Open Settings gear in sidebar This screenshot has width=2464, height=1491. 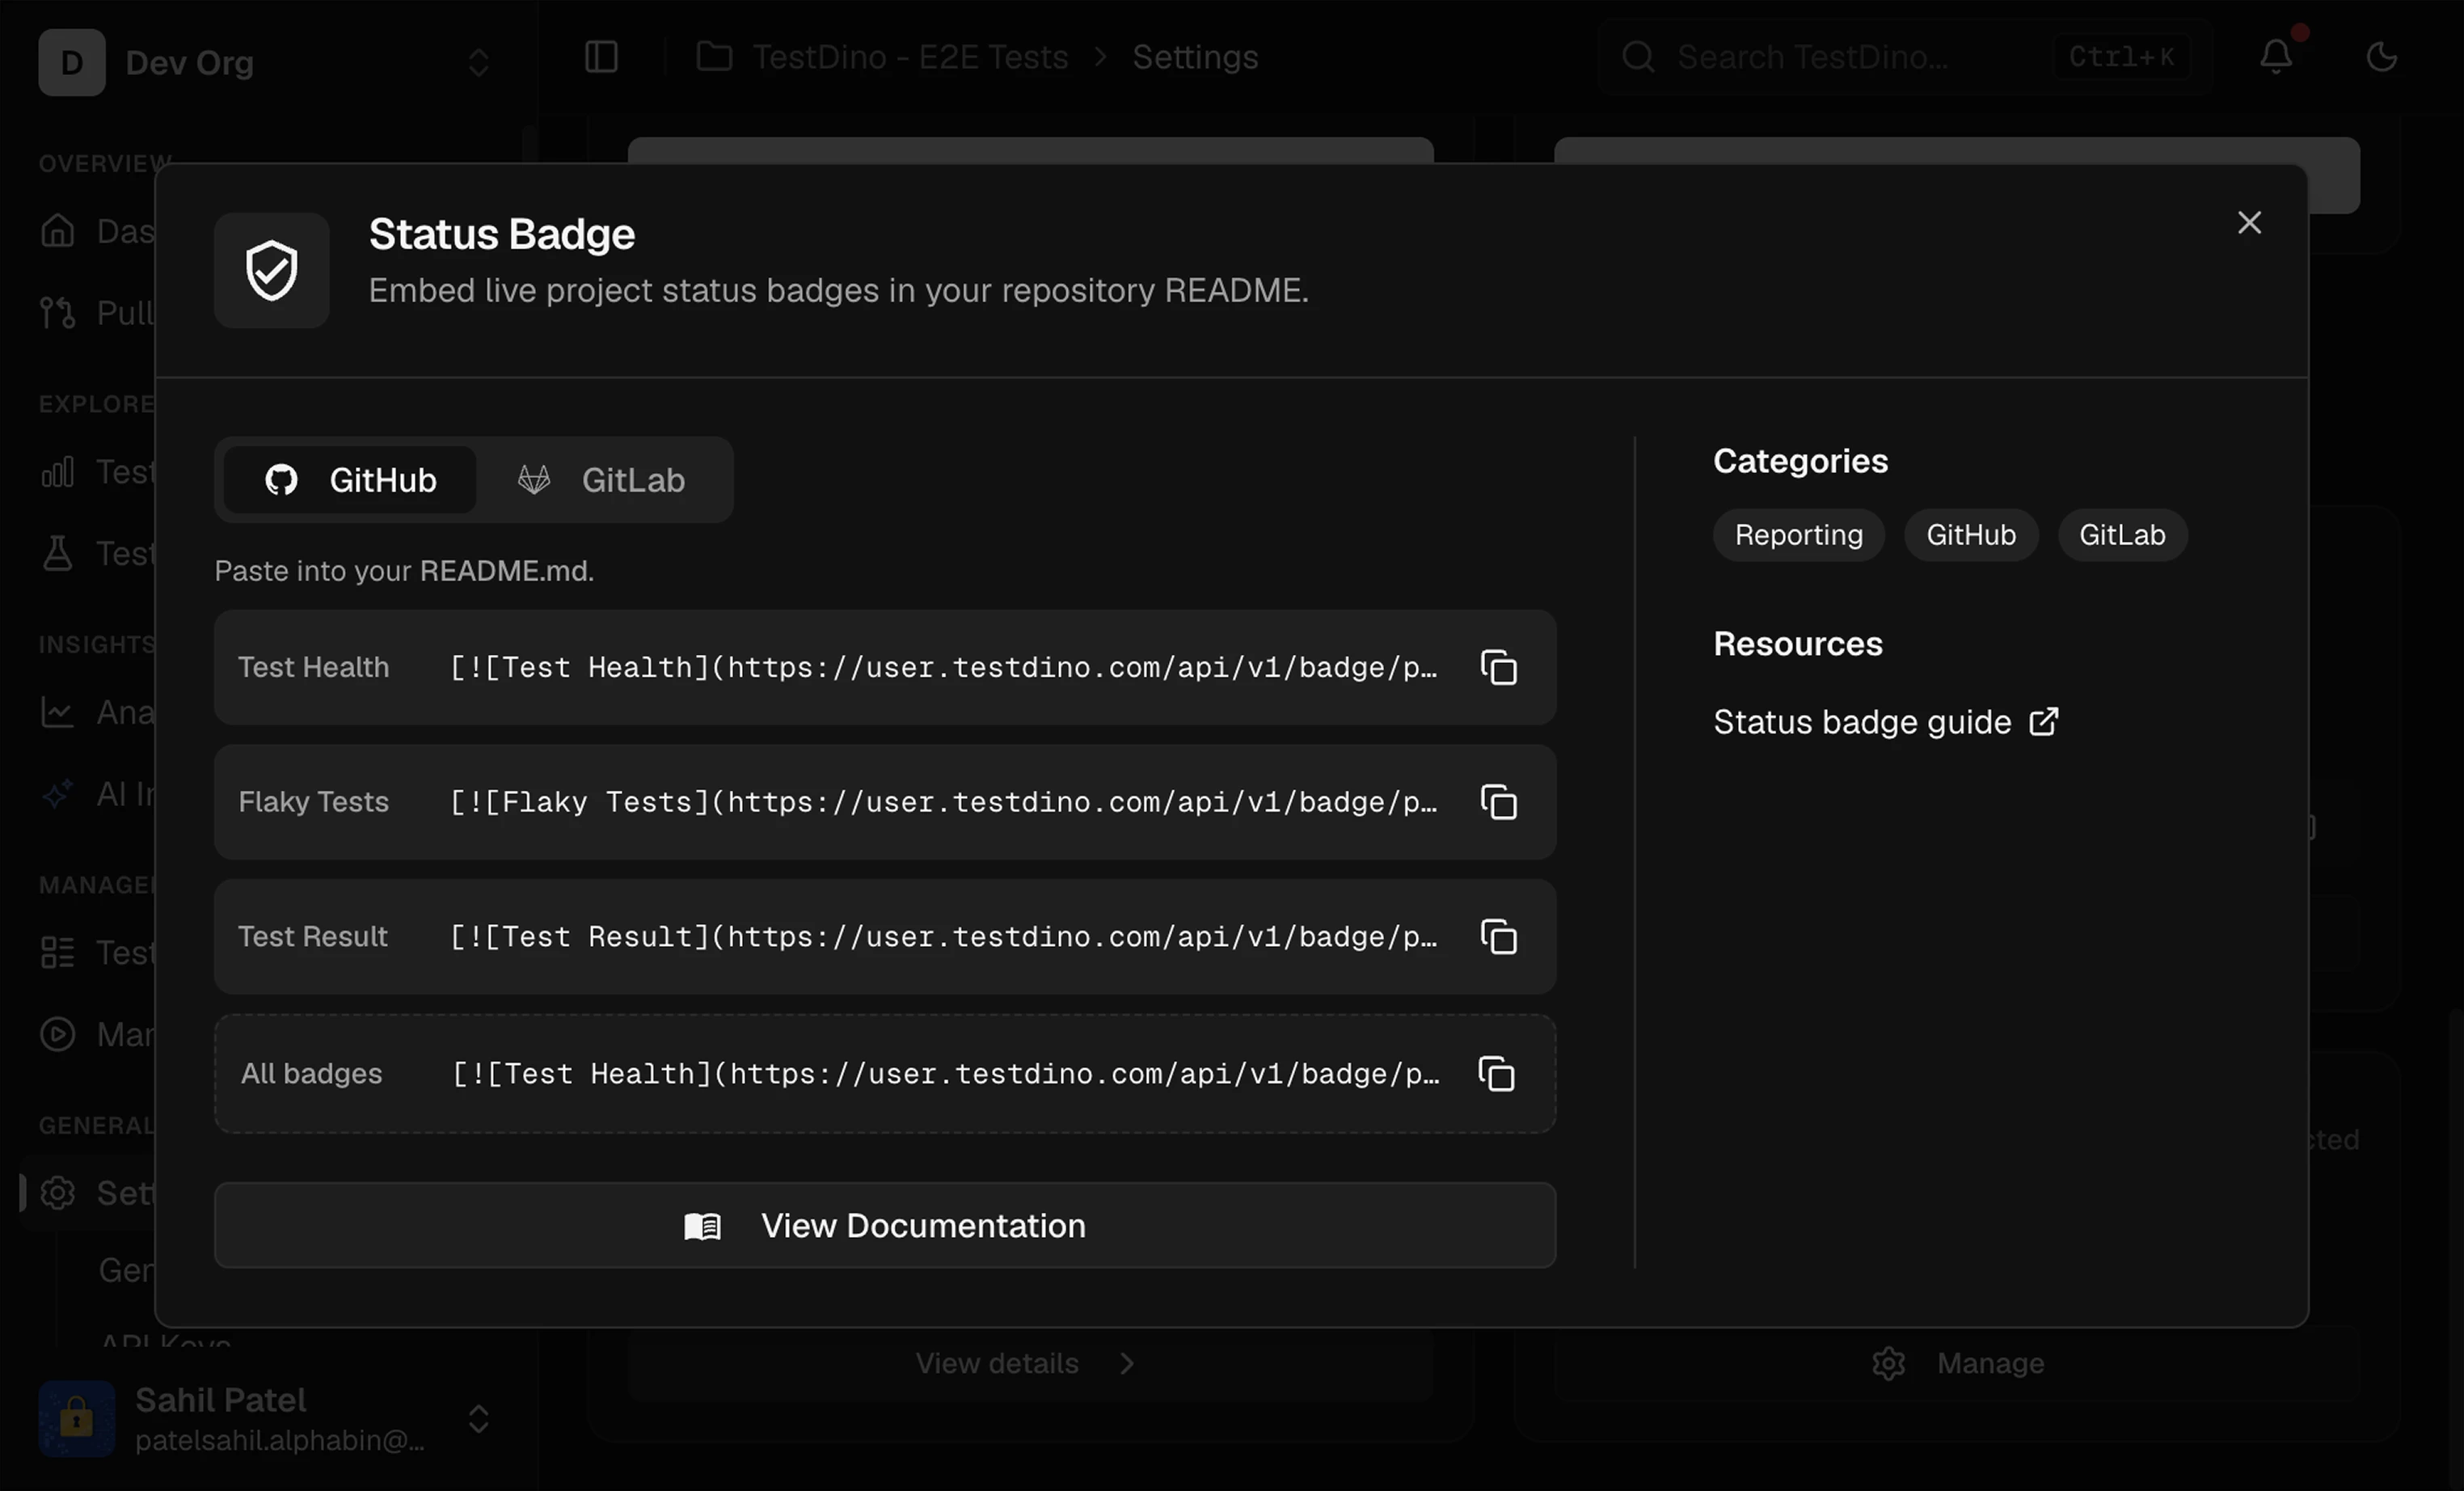[x=58, y=1193]
